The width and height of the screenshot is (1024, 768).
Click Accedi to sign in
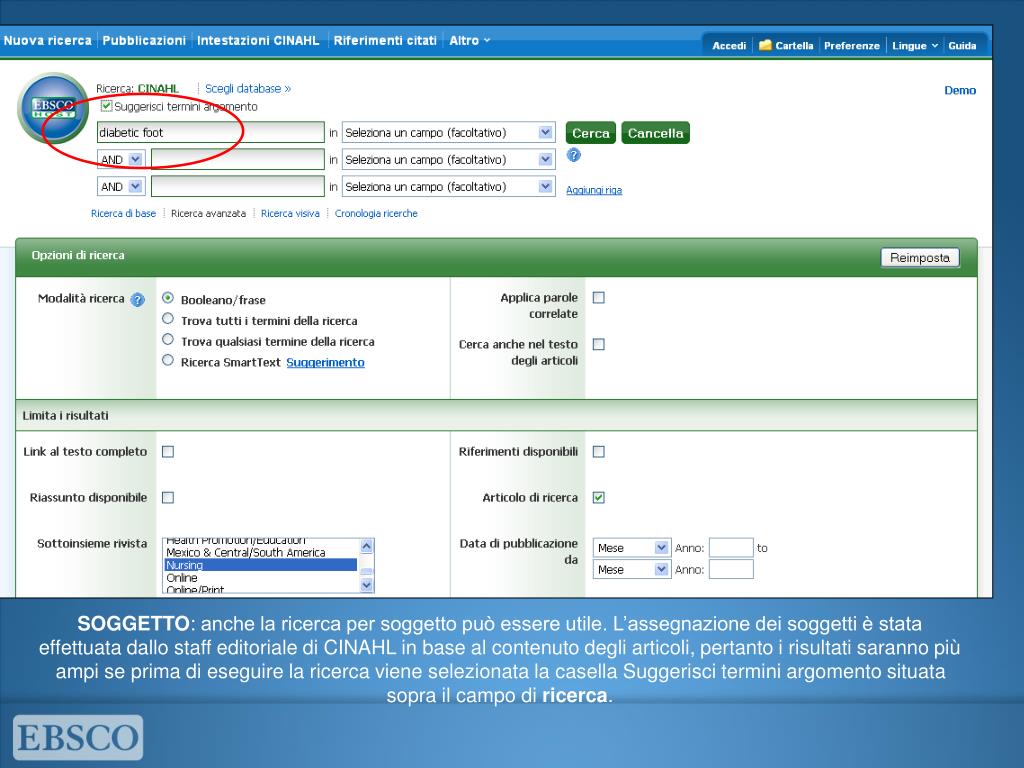(x=729, y=46)
